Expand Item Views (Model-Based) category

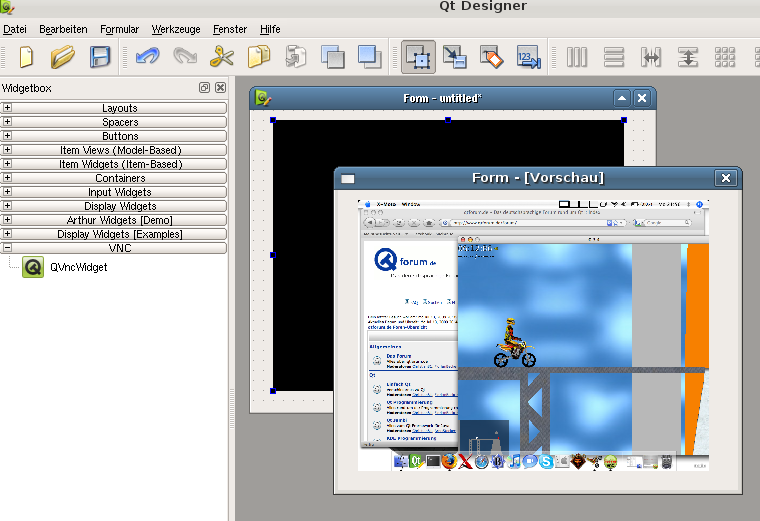pos(7,150)
